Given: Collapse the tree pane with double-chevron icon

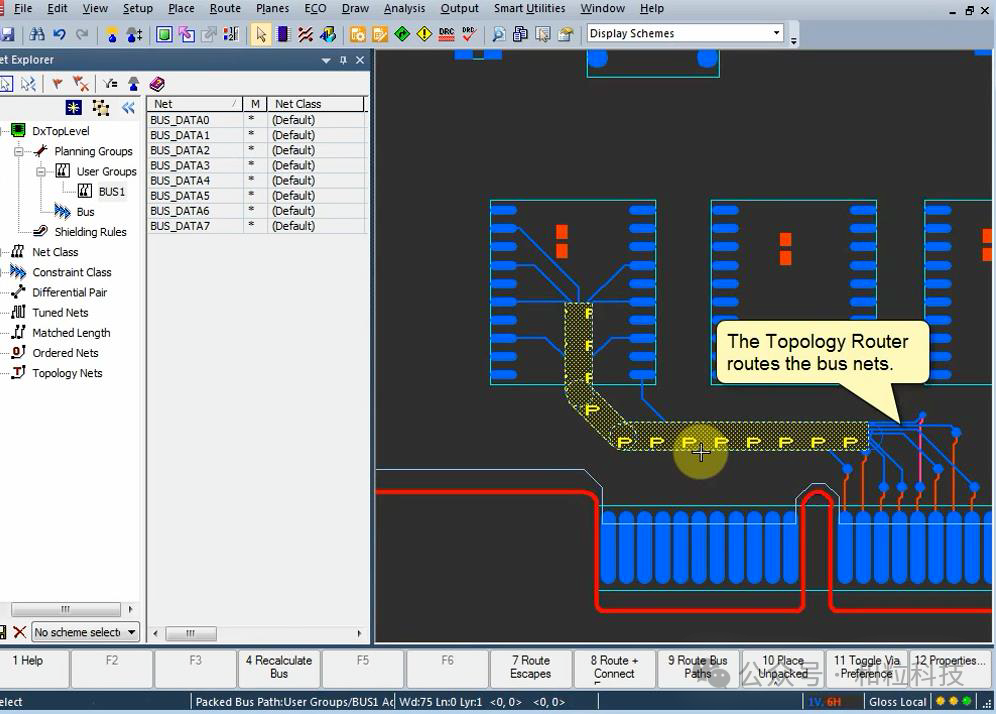Looking at the screenshot, I should pyautogui.click(x=128, y=108).
